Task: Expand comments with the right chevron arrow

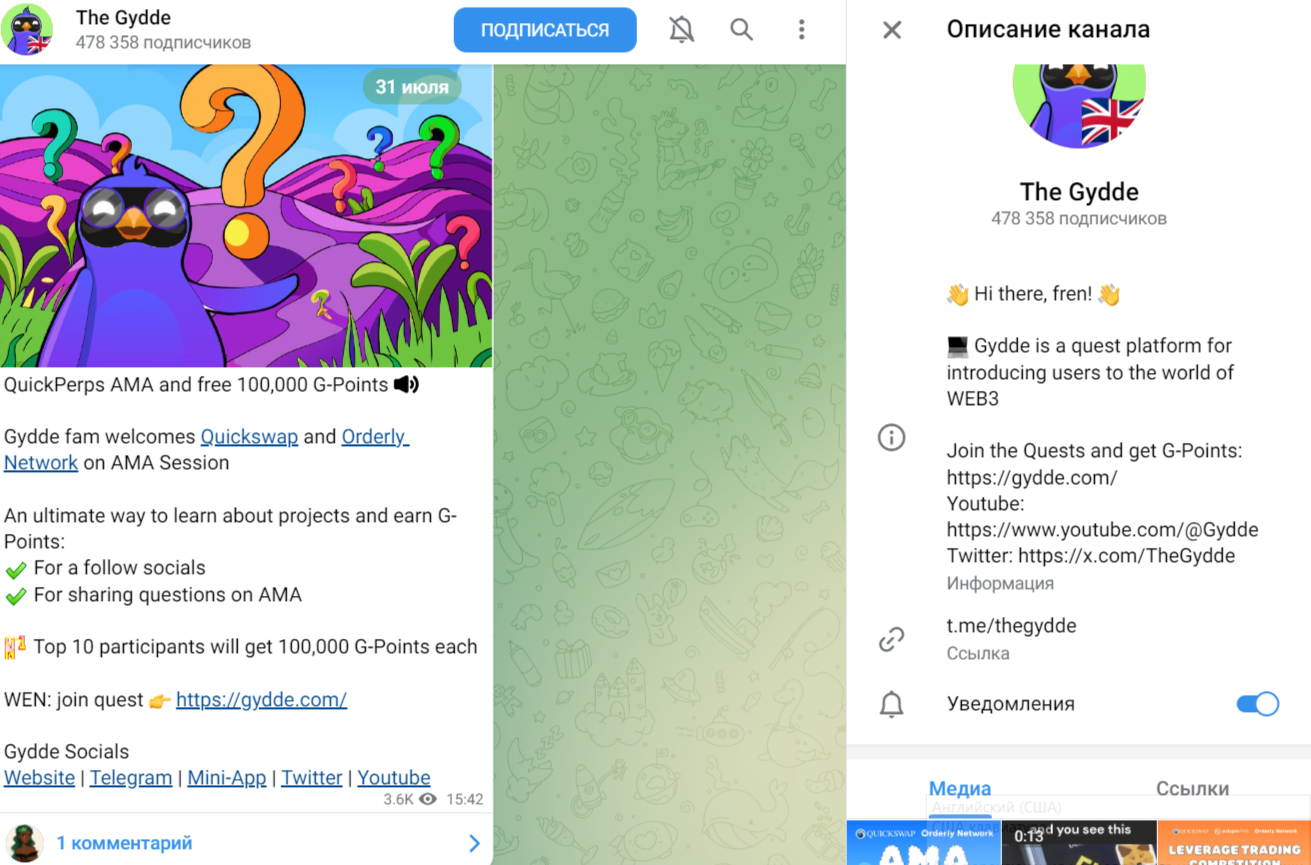Action: point(474,843)
